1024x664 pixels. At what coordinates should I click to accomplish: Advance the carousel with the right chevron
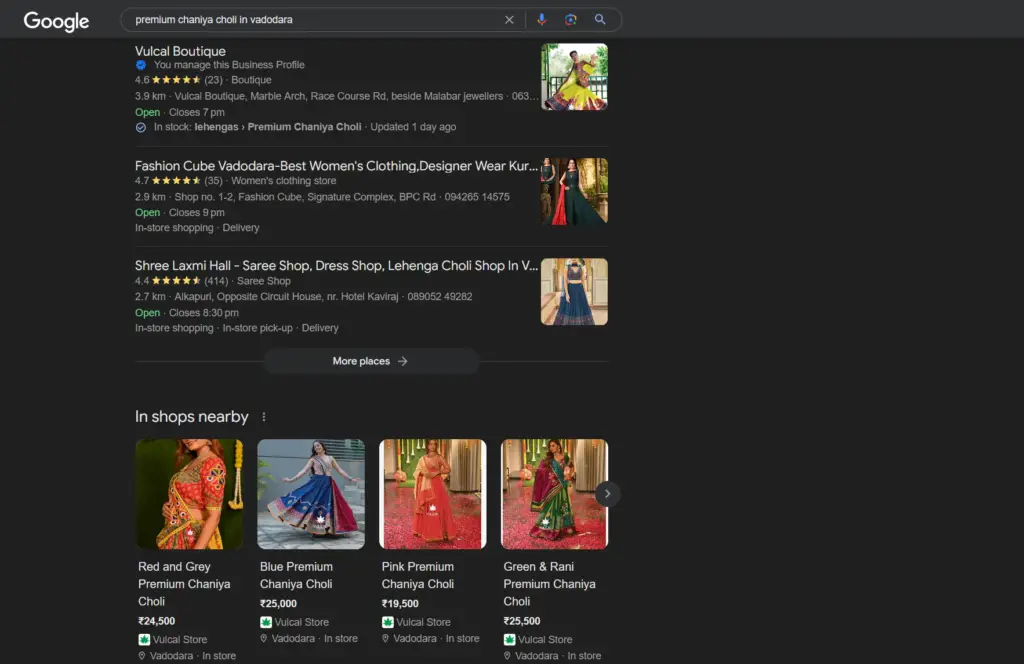(607, 493)
